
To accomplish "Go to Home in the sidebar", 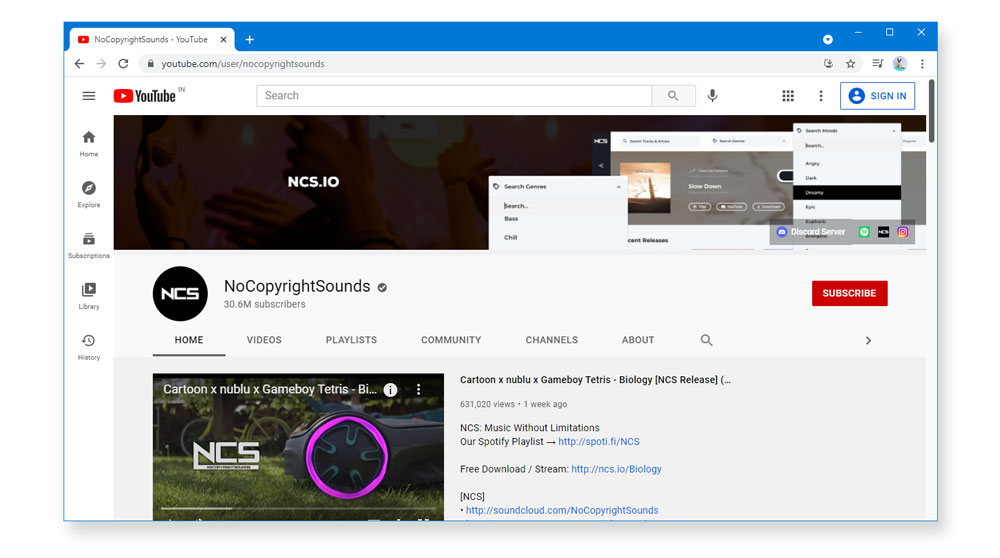I will [89, 143].
